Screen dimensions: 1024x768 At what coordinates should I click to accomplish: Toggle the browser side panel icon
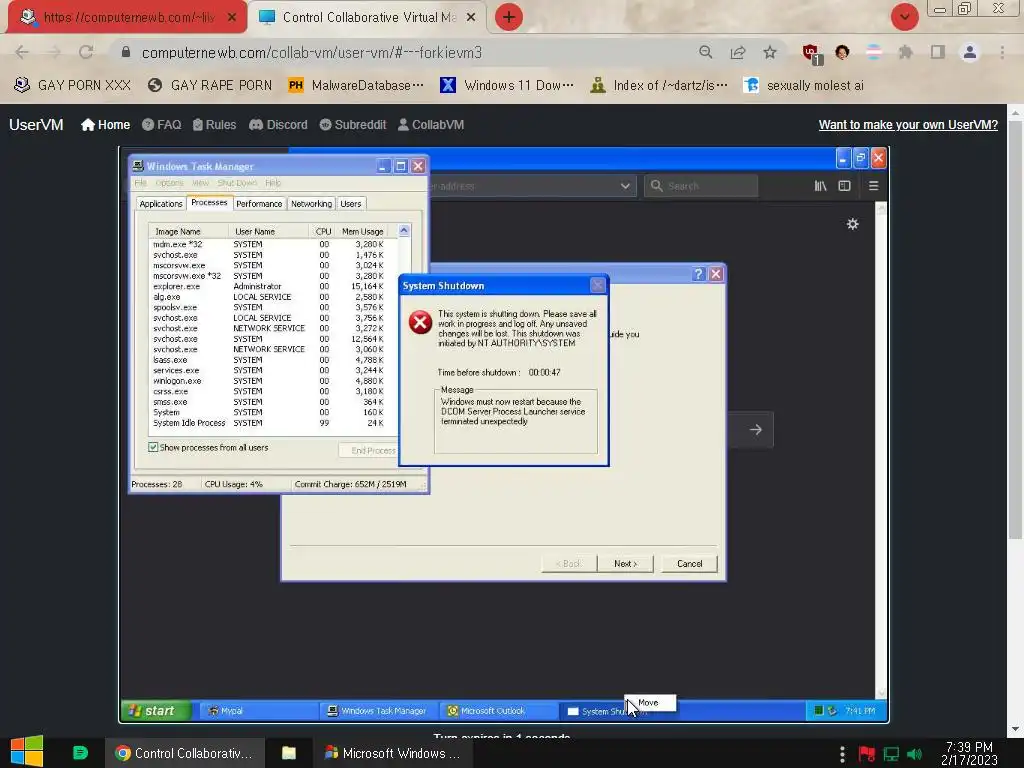click(938, 52)
